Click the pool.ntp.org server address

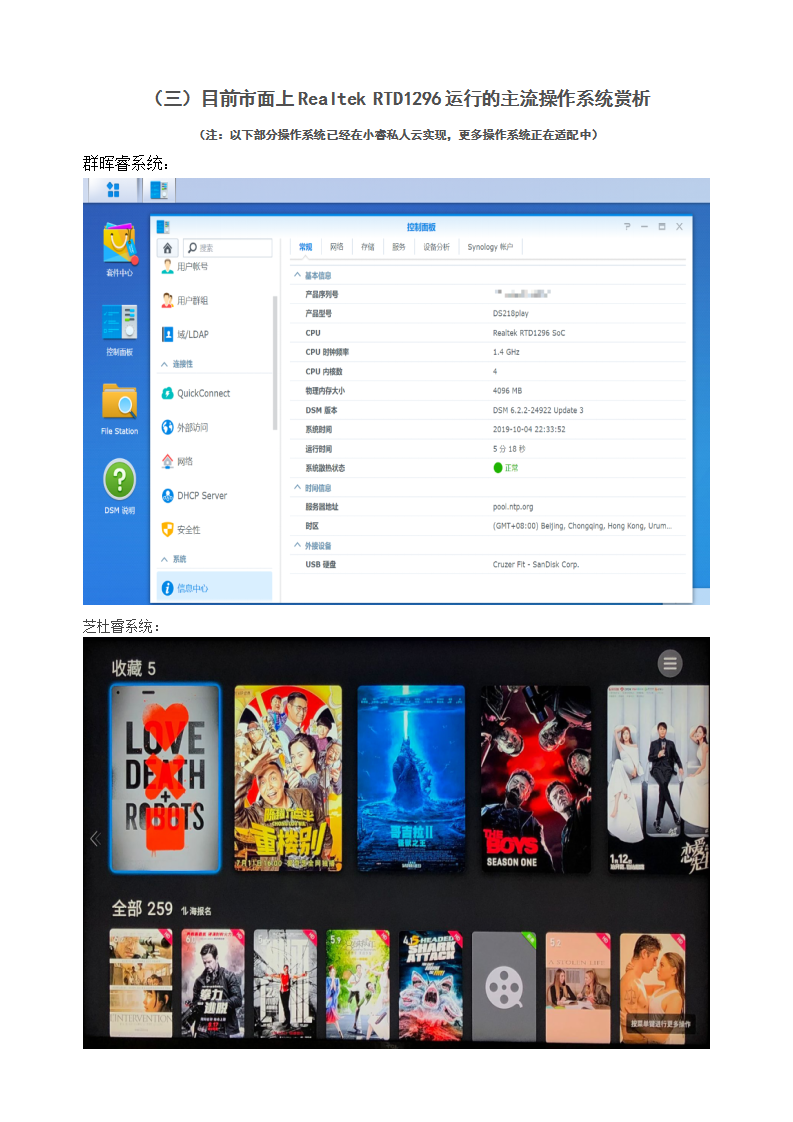click(513, 507)
